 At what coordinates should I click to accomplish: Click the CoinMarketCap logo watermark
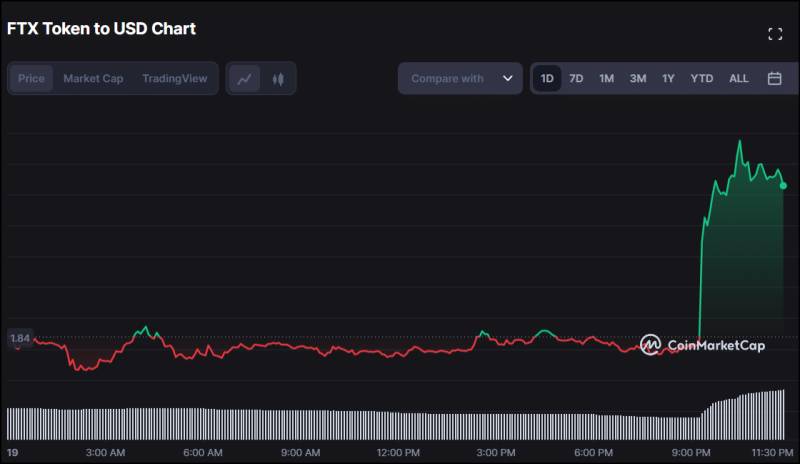point(703,345)
